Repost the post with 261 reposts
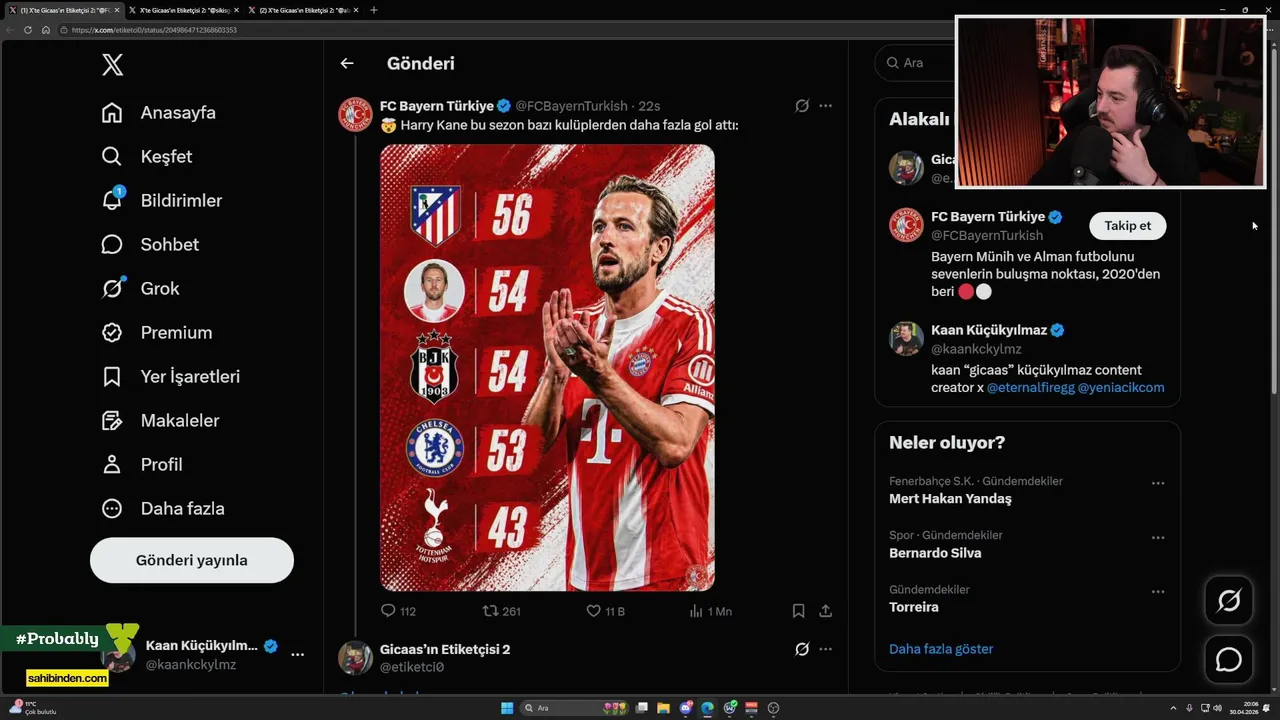1280x720 pixels. pos(501,611)
